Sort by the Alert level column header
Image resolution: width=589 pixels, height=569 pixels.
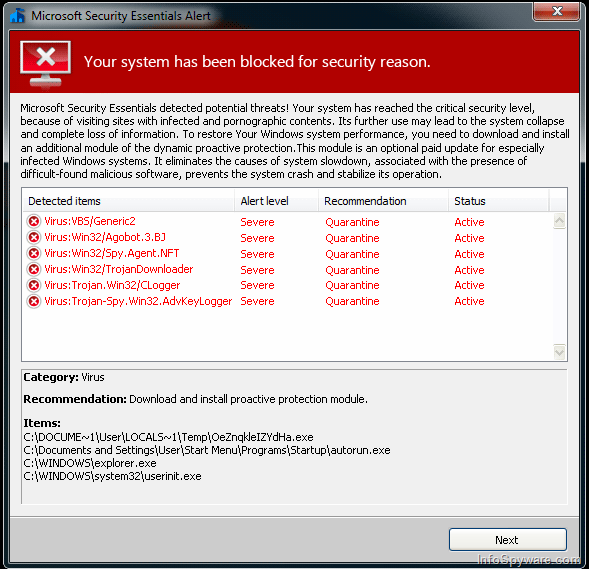click(276, 201)
